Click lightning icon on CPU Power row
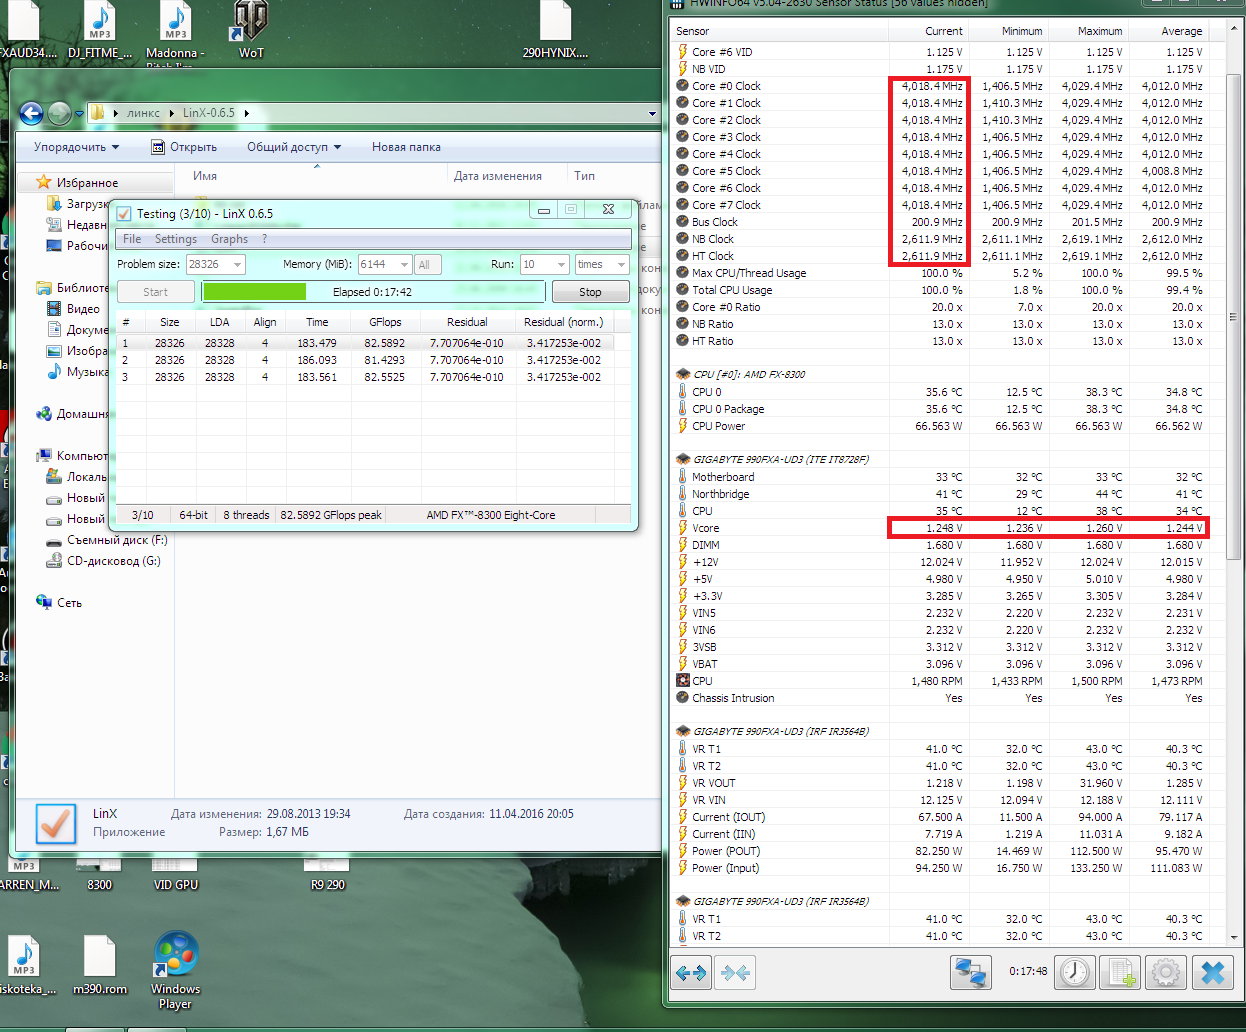The height and width of the screenshot is (1032, 1246). pos(683,426)
